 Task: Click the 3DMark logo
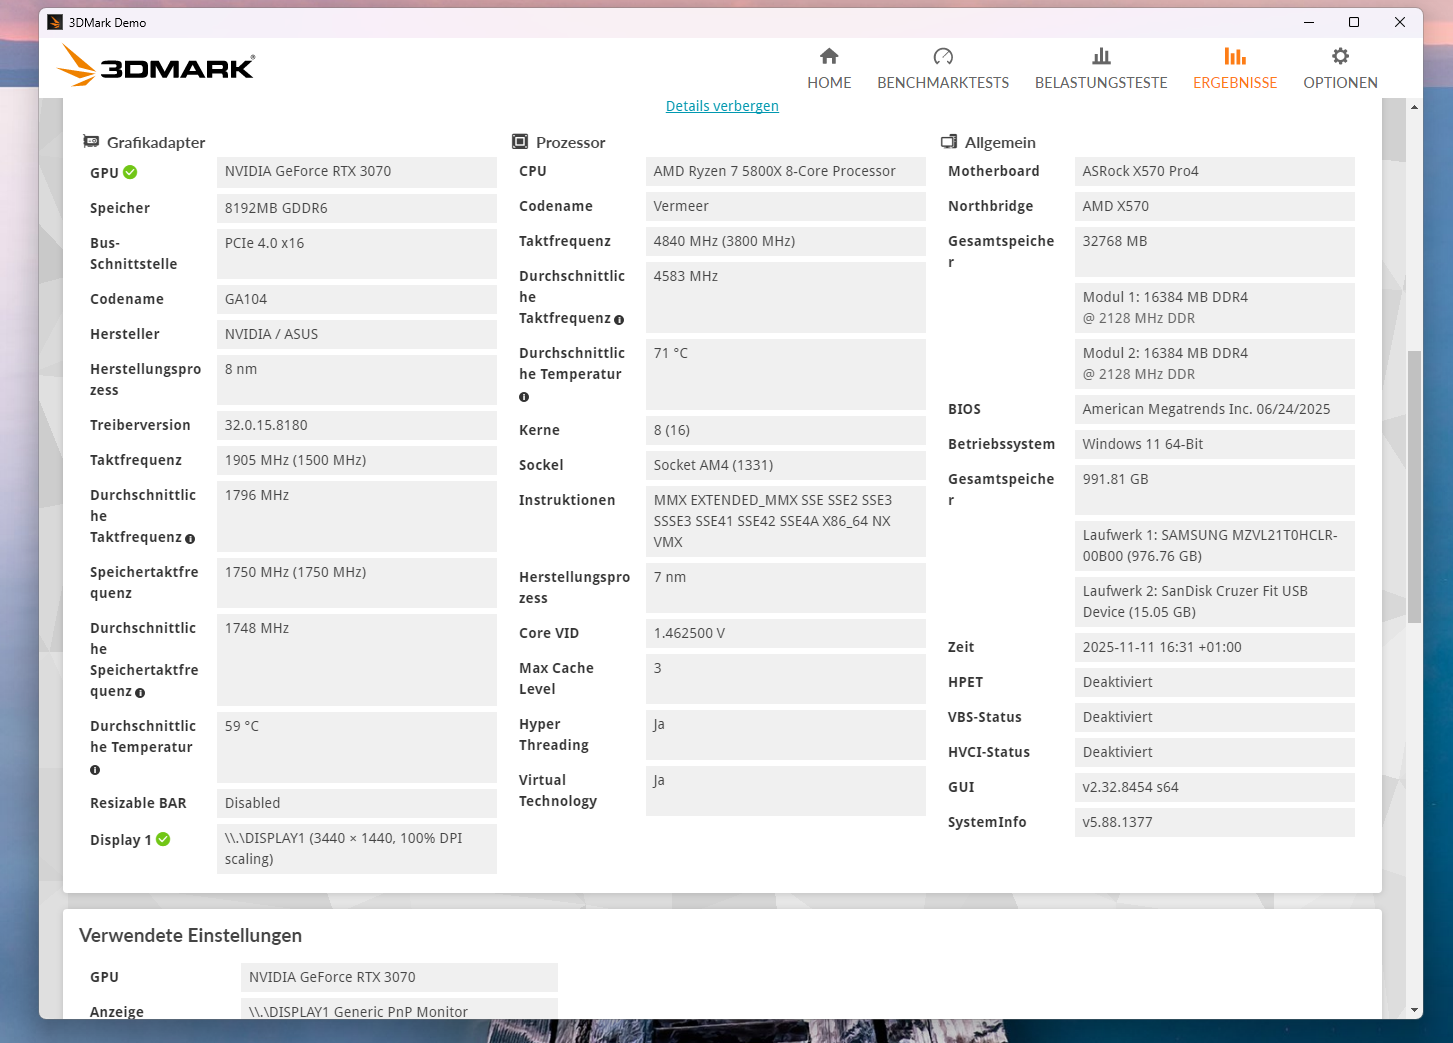(x=156, y=66)
